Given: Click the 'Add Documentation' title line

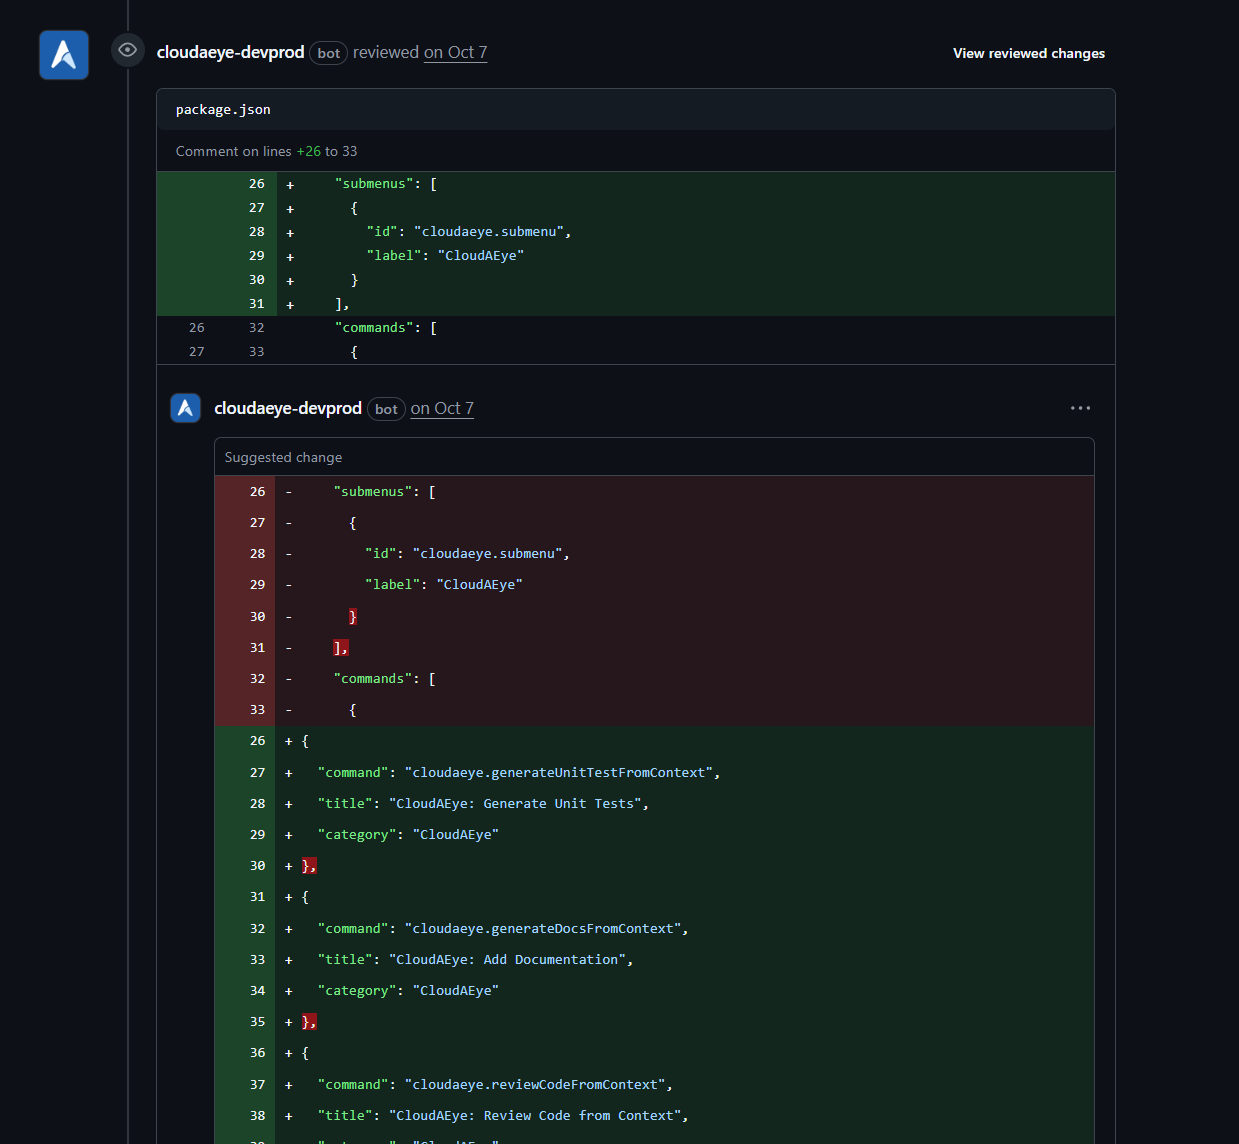Looking at the screenshot, I should pyautogui.click(x=475, y=960).
